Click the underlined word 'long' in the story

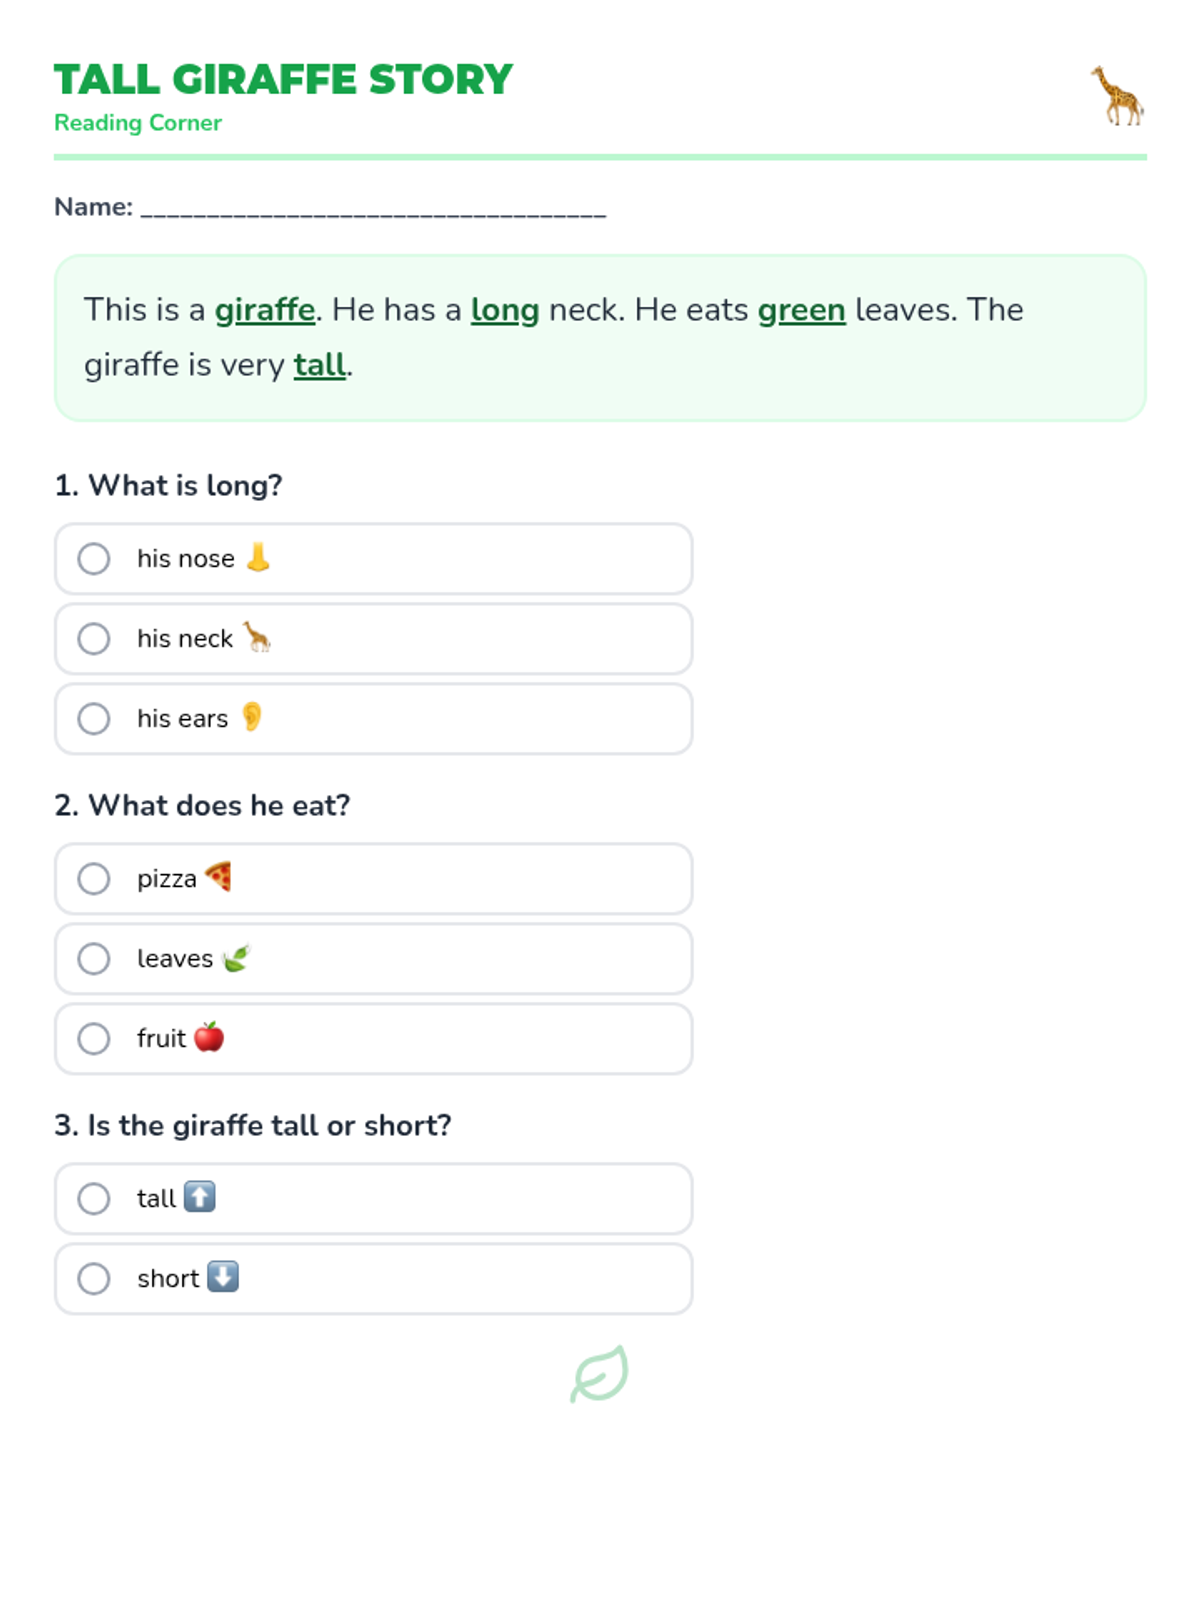pyautogui.click(x=505, y=310)
